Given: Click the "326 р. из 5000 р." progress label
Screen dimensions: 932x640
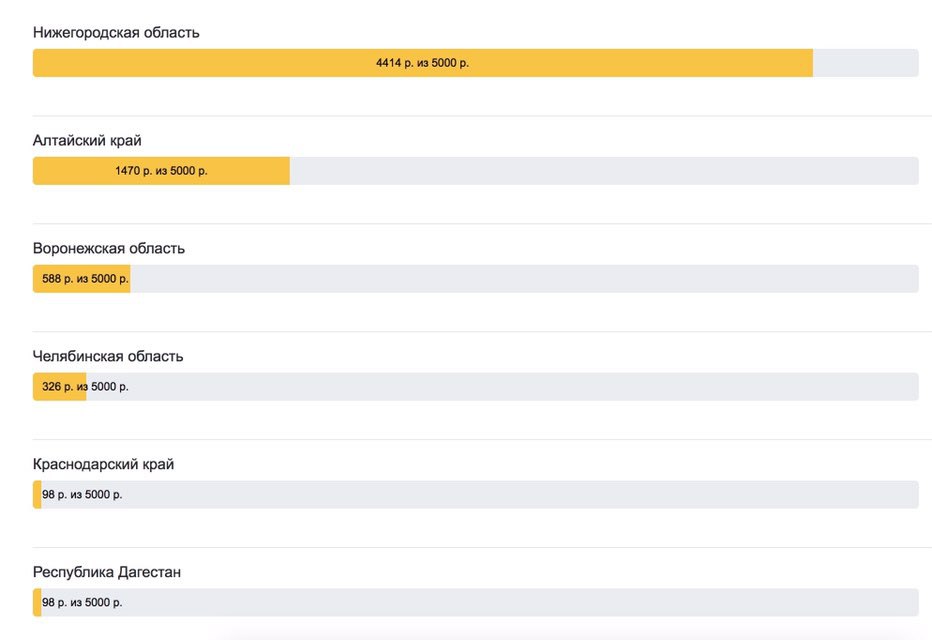Looking at the screenshot, I should pos(85,387).
